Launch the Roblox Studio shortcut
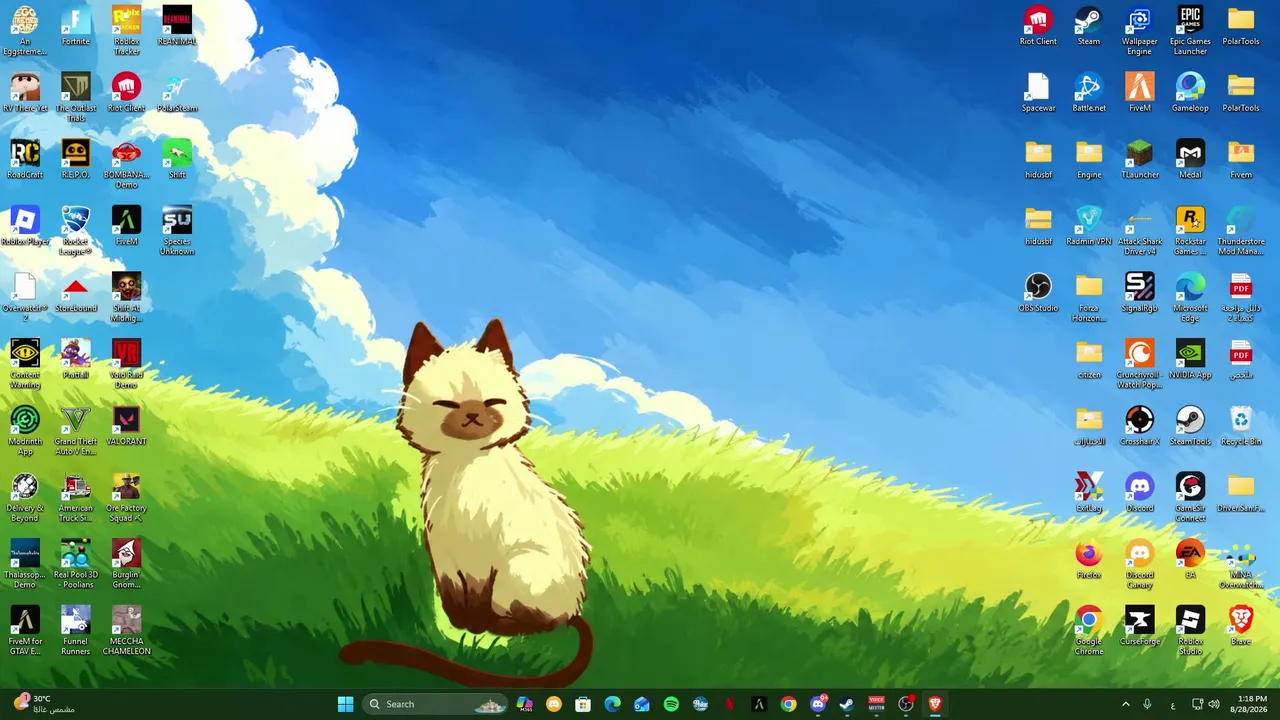This screenshot has height=720, width=1280. coord(1190,631)
